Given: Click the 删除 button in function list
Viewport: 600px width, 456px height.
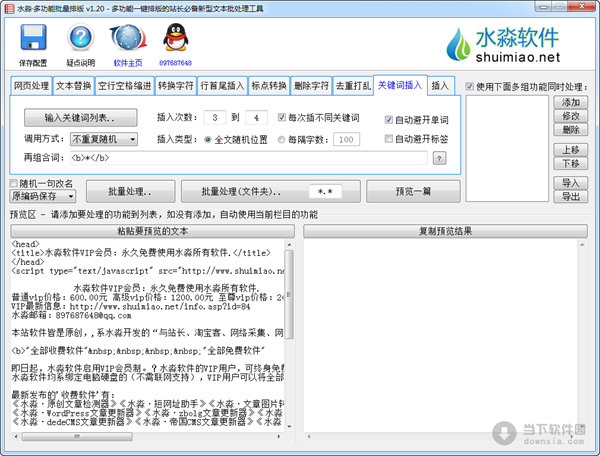Looking at the screenshot, I should 571,130.
